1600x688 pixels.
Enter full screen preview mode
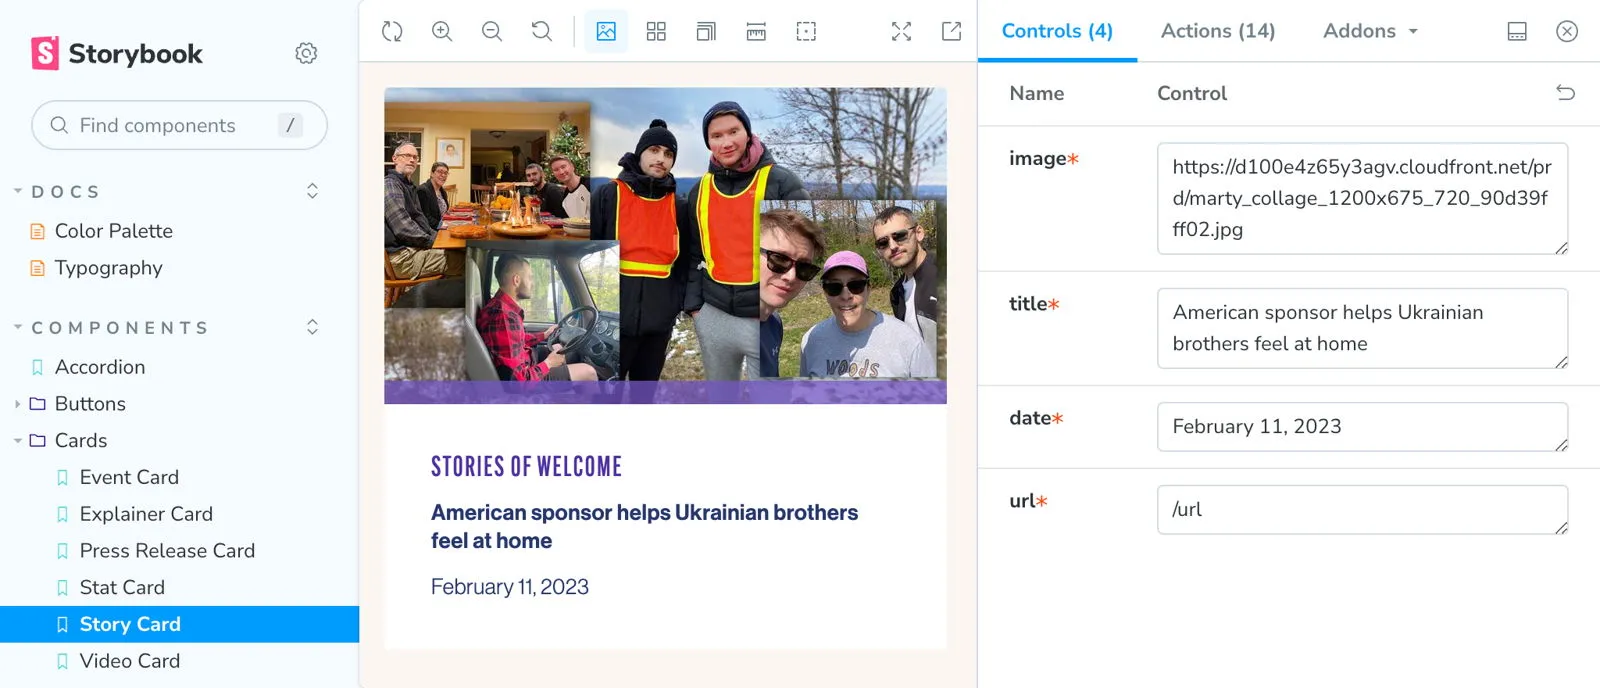[901, 31]
